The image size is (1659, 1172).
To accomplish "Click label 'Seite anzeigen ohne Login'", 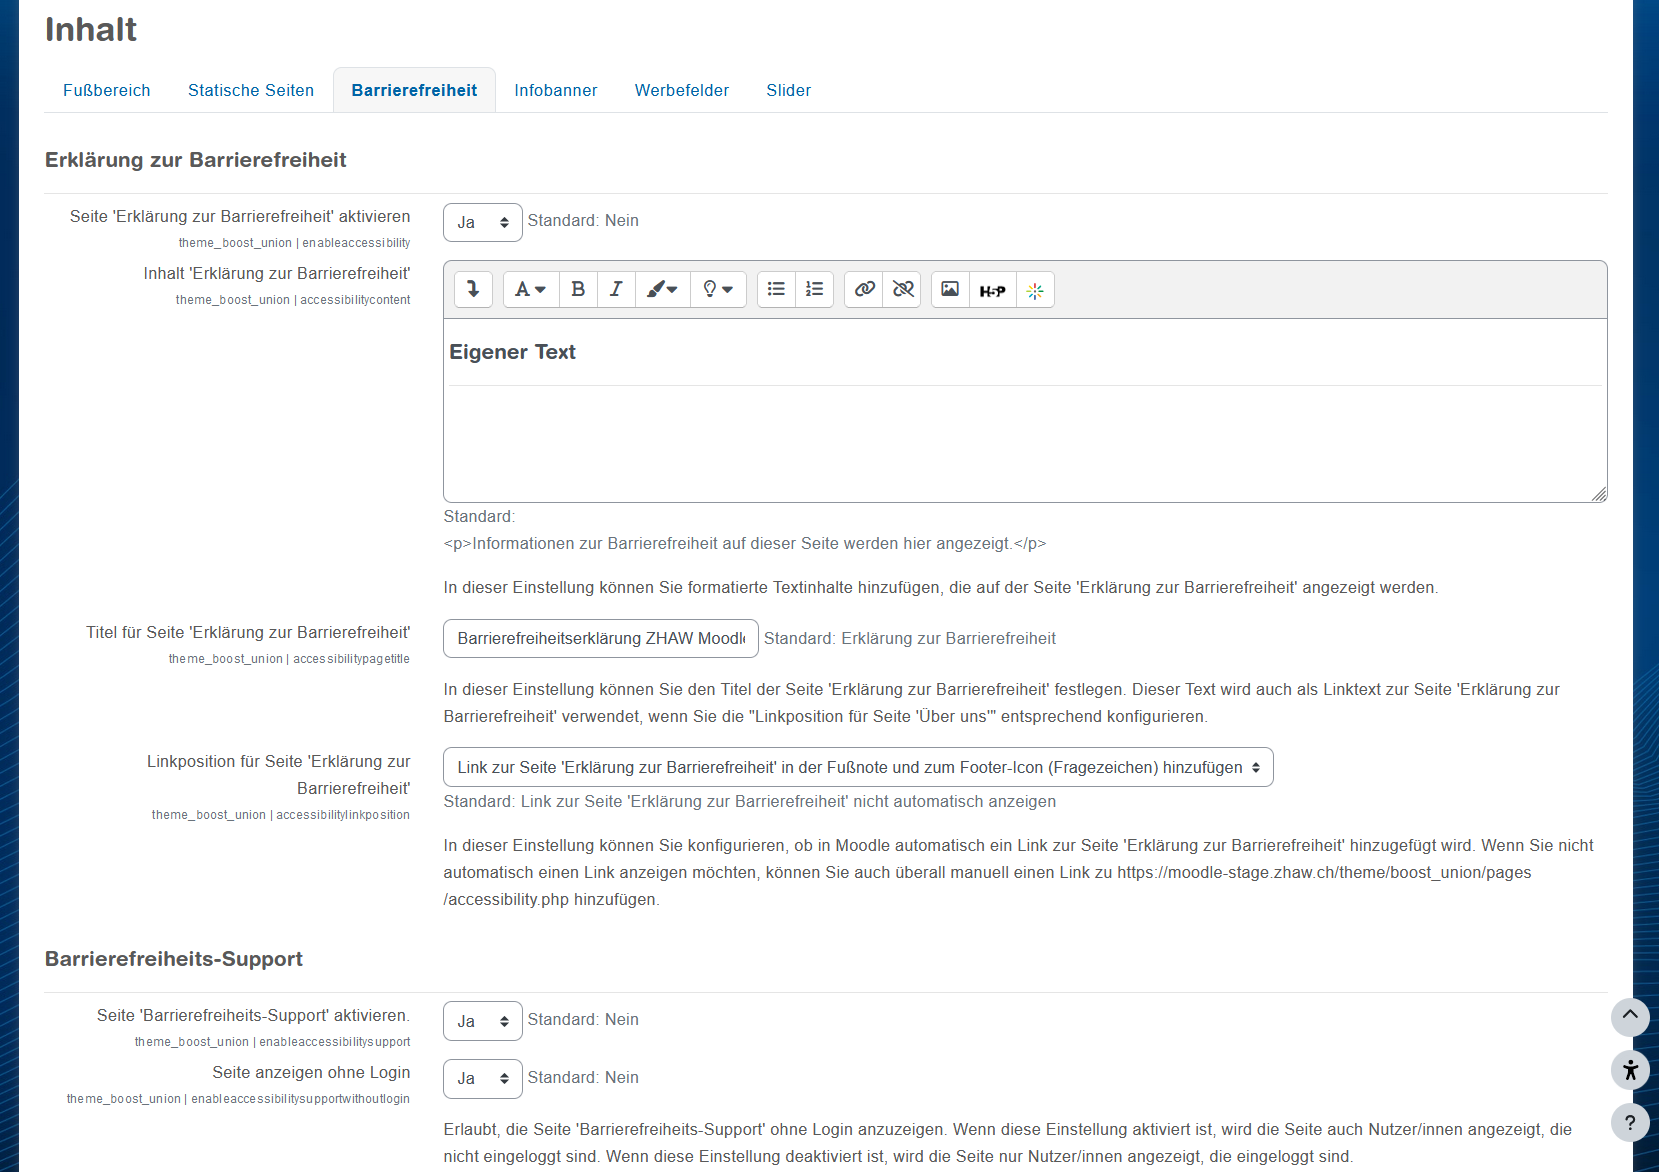I will (x=311, y=1072).
